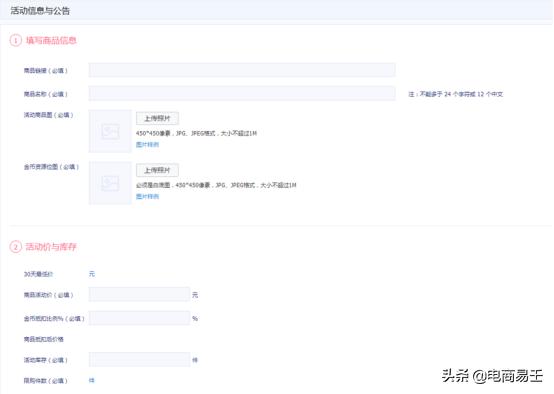Click the note 不能多于 24 个字符

coord(455,94)
